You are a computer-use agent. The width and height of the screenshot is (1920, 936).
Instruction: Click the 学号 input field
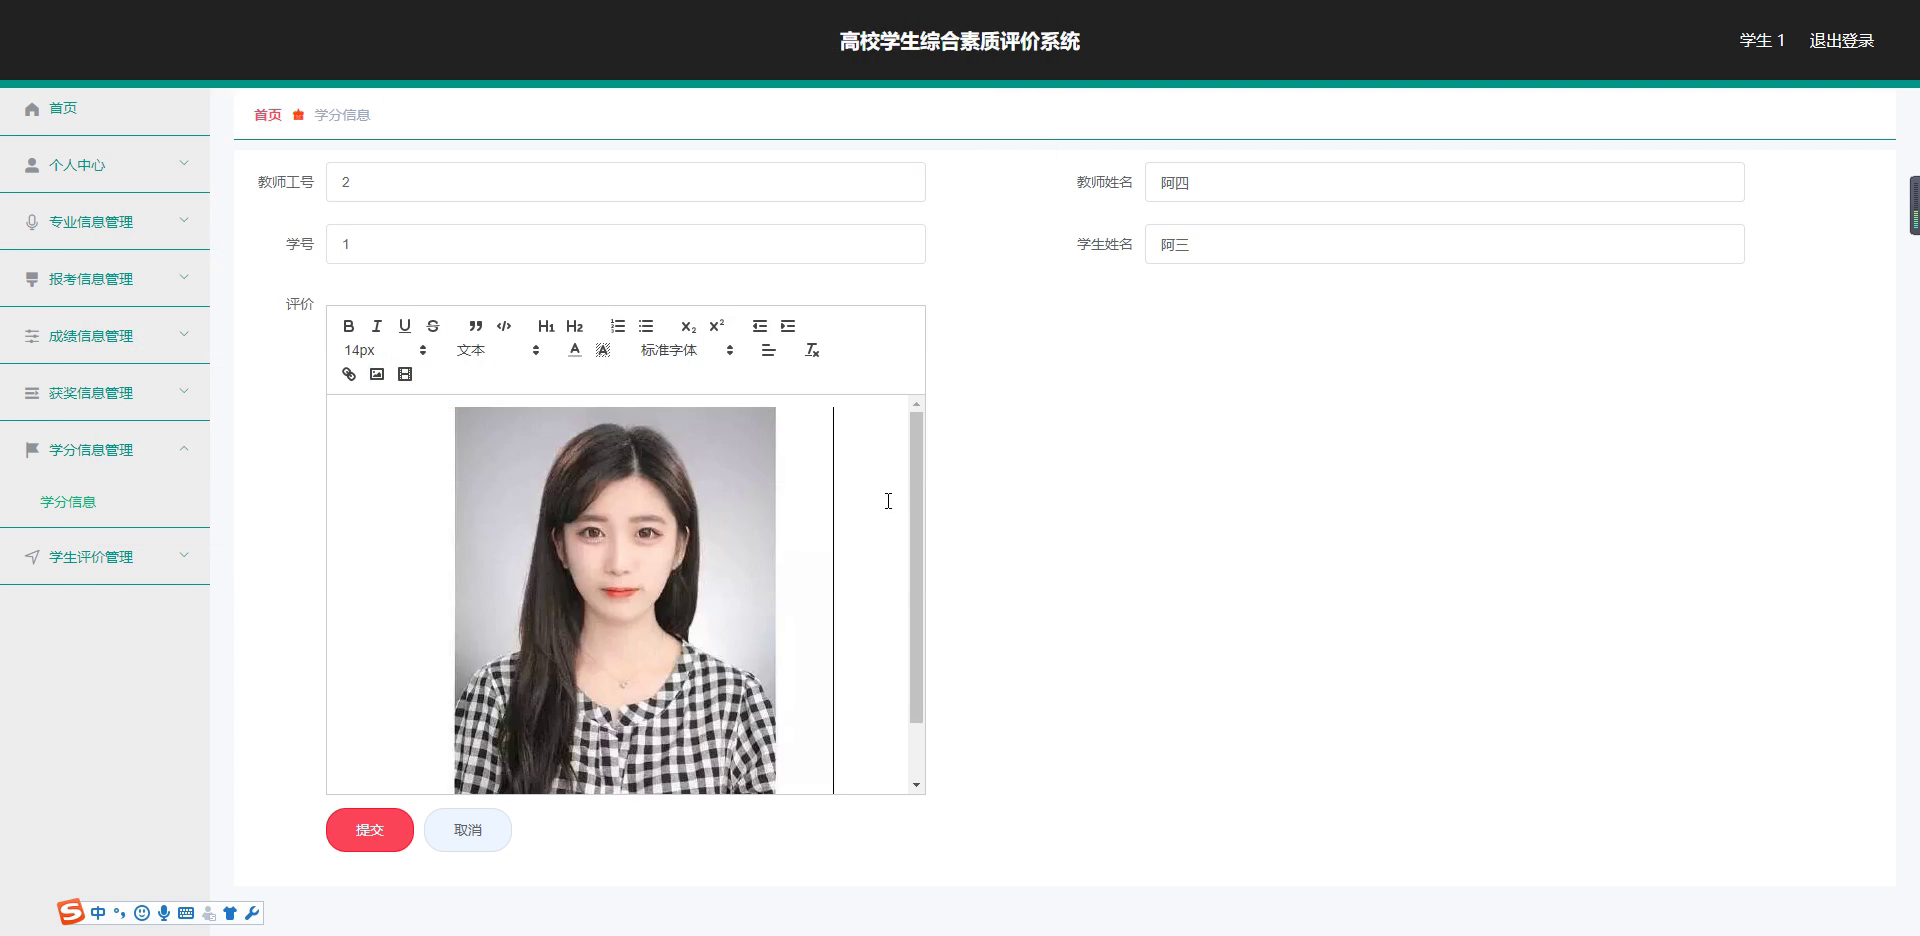tap(626, 244)
